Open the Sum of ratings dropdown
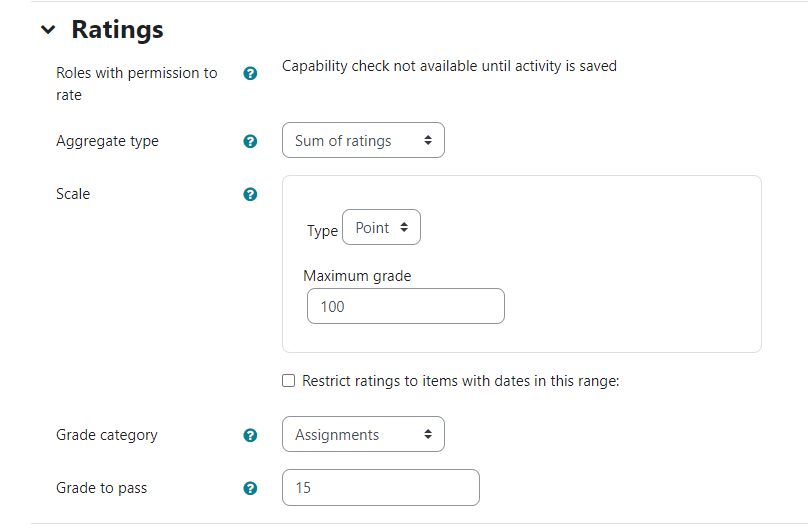This screenshot has height=530, width=808. tap(363, 141)
